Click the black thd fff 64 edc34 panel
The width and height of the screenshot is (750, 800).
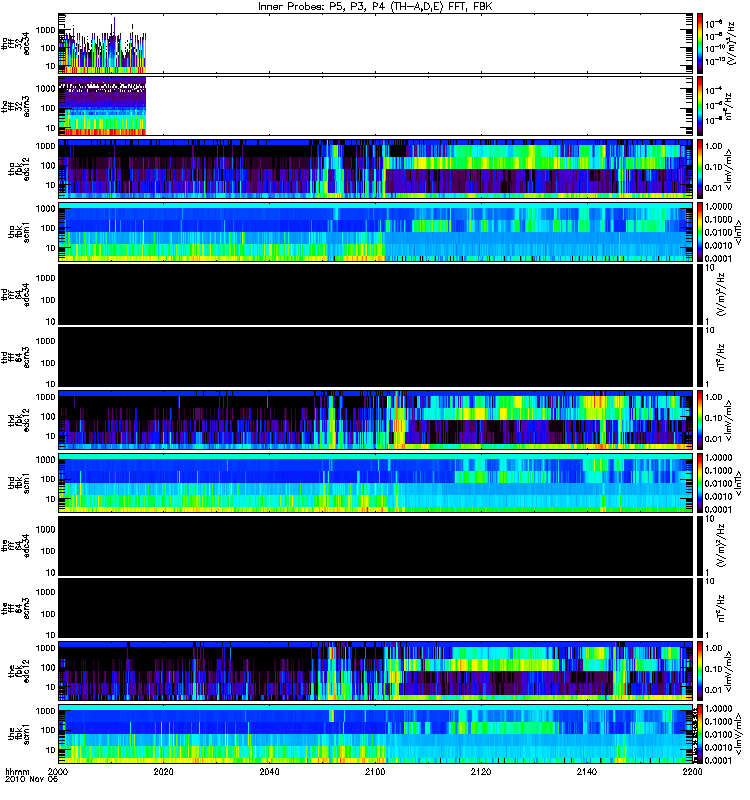[x=375, y=294]
